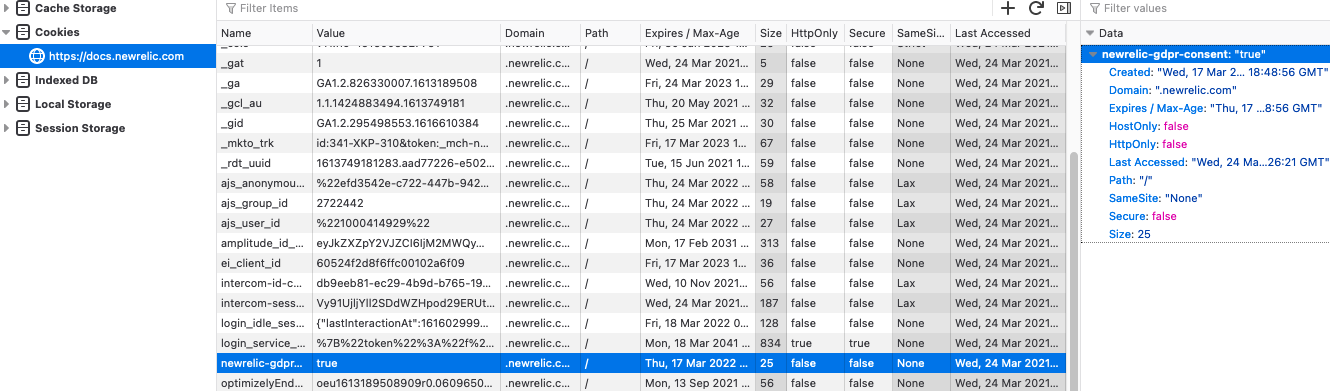Click value 2722442 of ajs_group_id
This screenshot has height=391, width=1330.
338,203
